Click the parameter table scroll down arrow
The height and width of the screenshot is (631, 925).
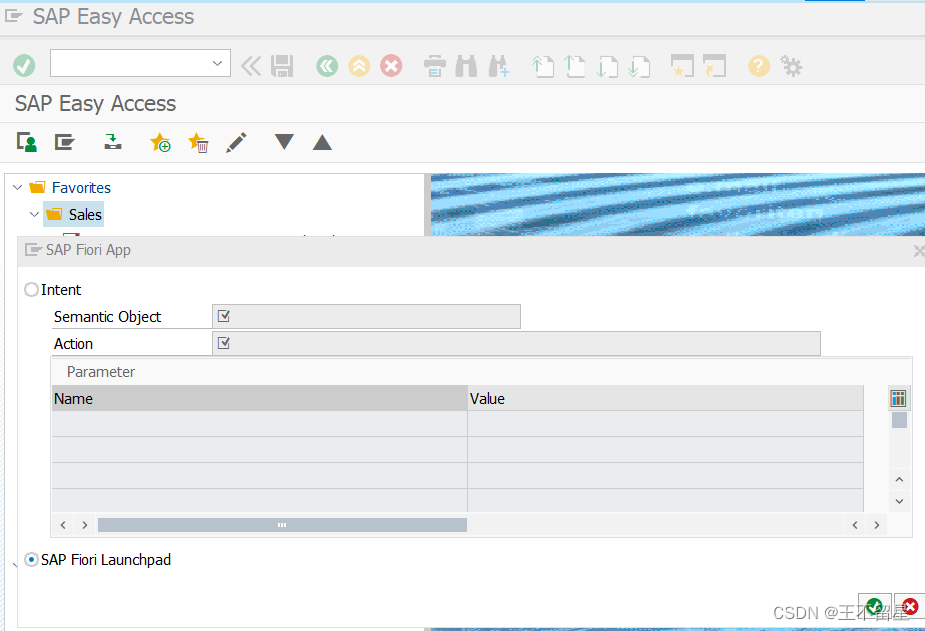pos(899,501)
